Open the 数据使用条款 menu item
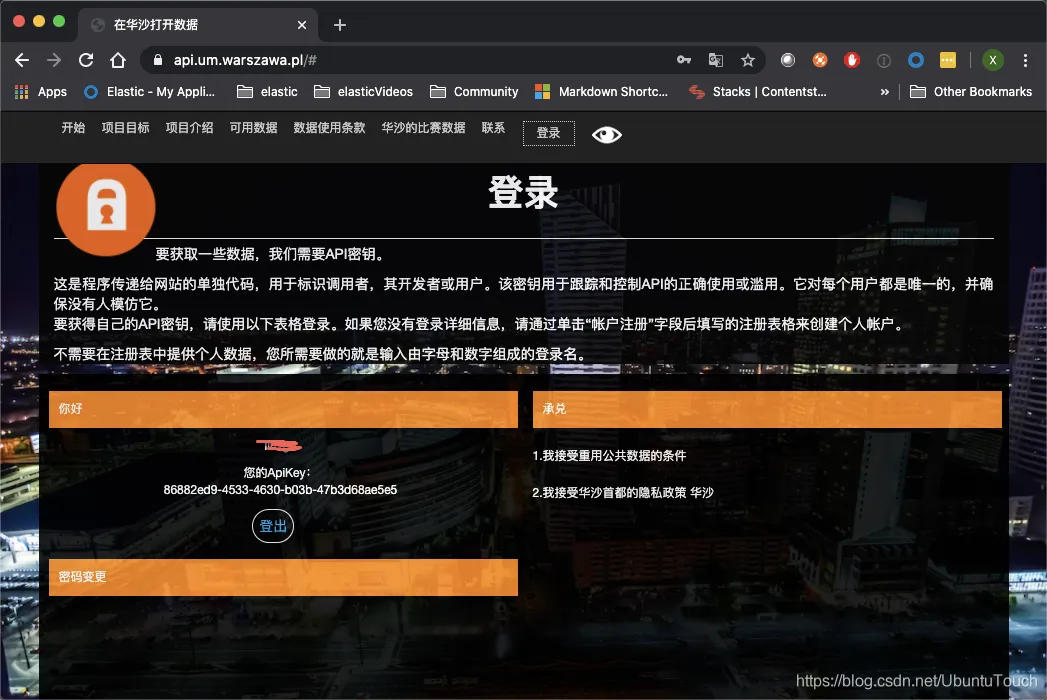 point(329,128)
